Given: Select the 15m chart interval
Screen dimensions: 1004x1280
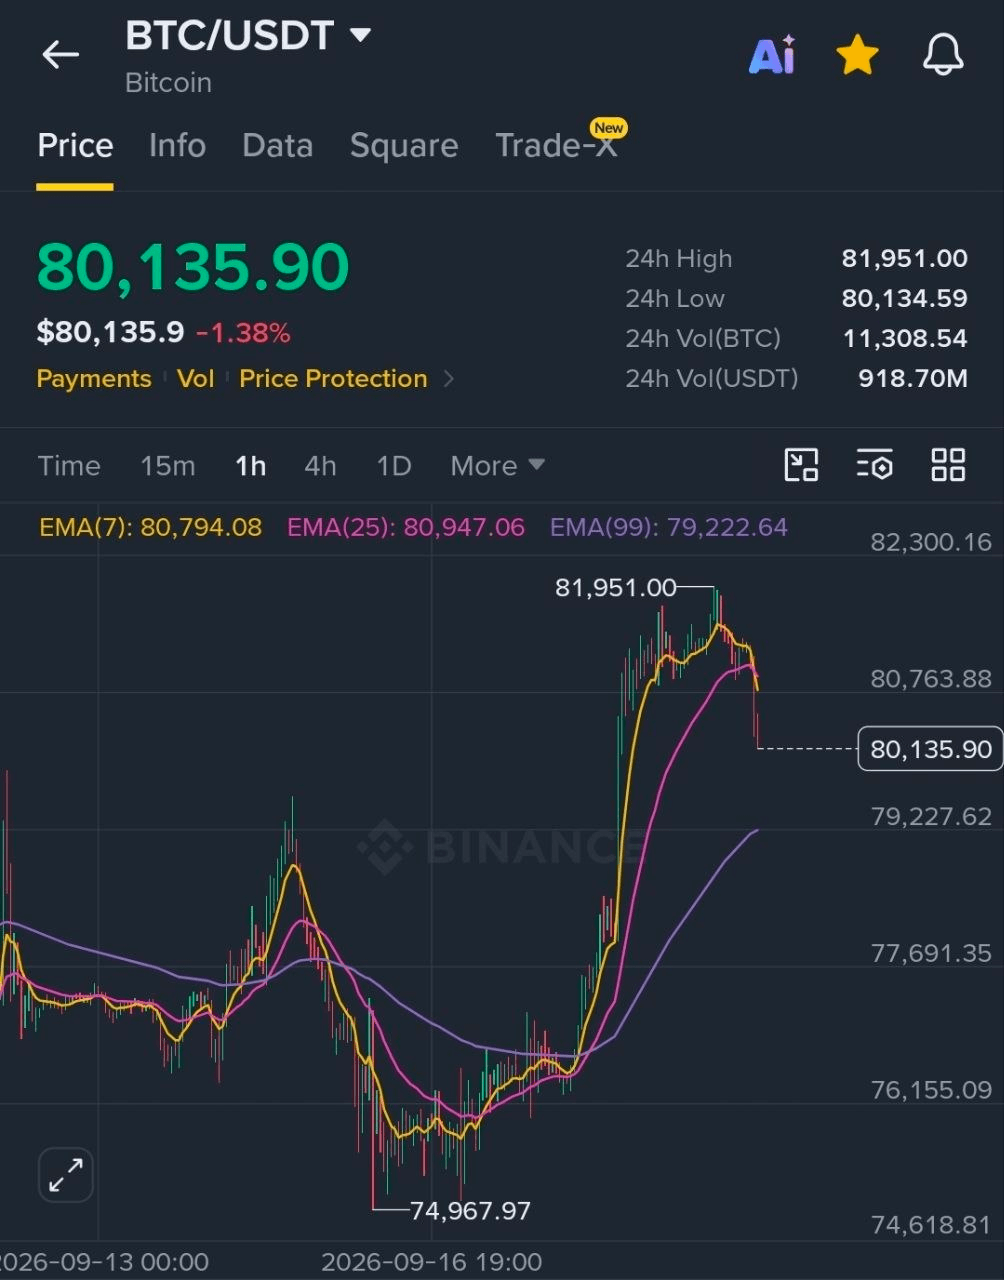Looking at the screenshot, I should [x=168, y=466].
